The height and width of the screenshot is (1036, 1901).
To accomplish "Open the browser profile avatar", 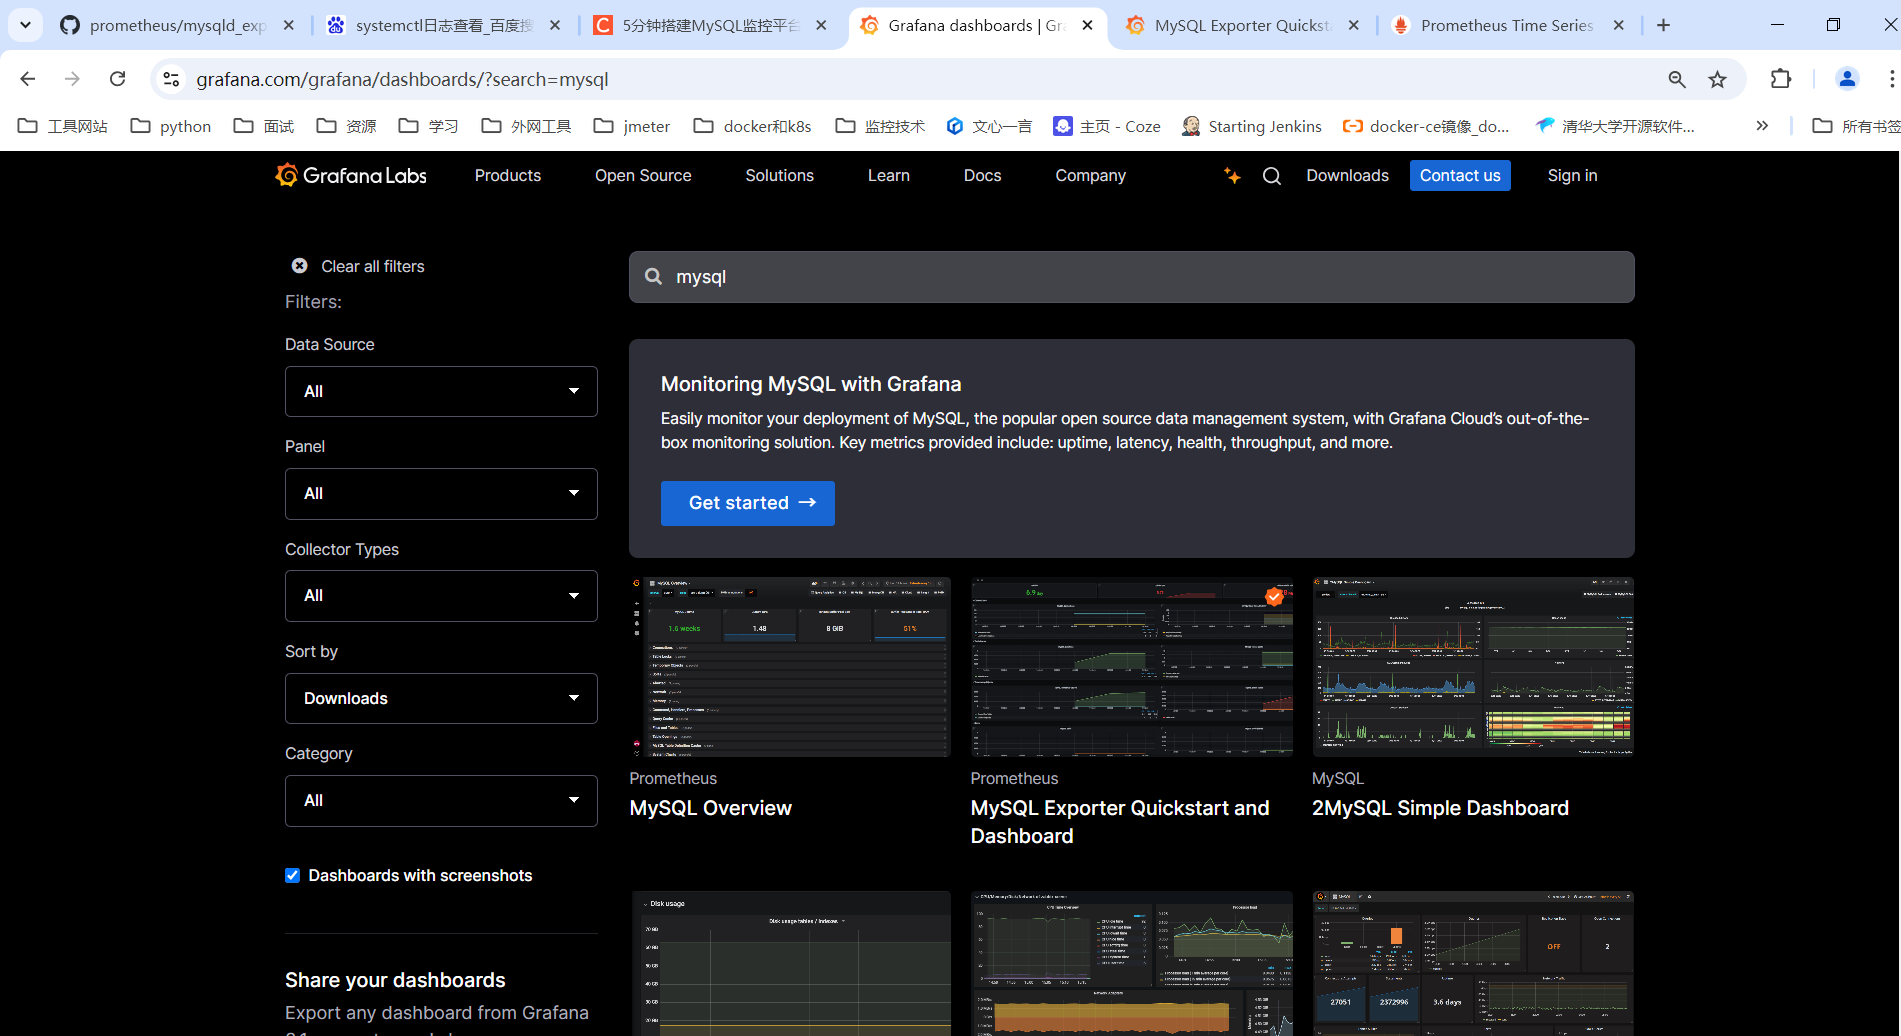I will [1847, 79].
